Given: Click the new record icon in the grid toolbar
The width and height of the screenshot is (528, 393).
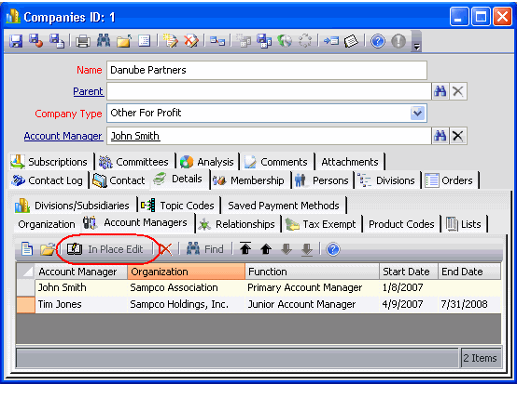Looking at the screenshot, I should pyautogui.click(x=27, y=249).
